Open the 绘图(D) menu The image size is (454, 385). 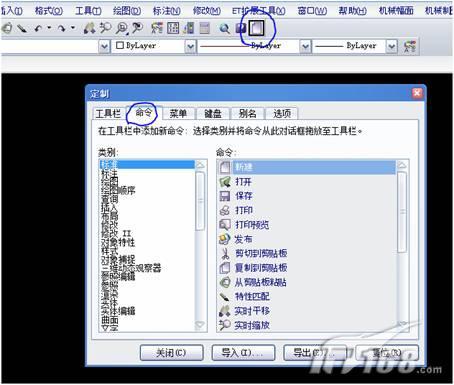(127, 11)
